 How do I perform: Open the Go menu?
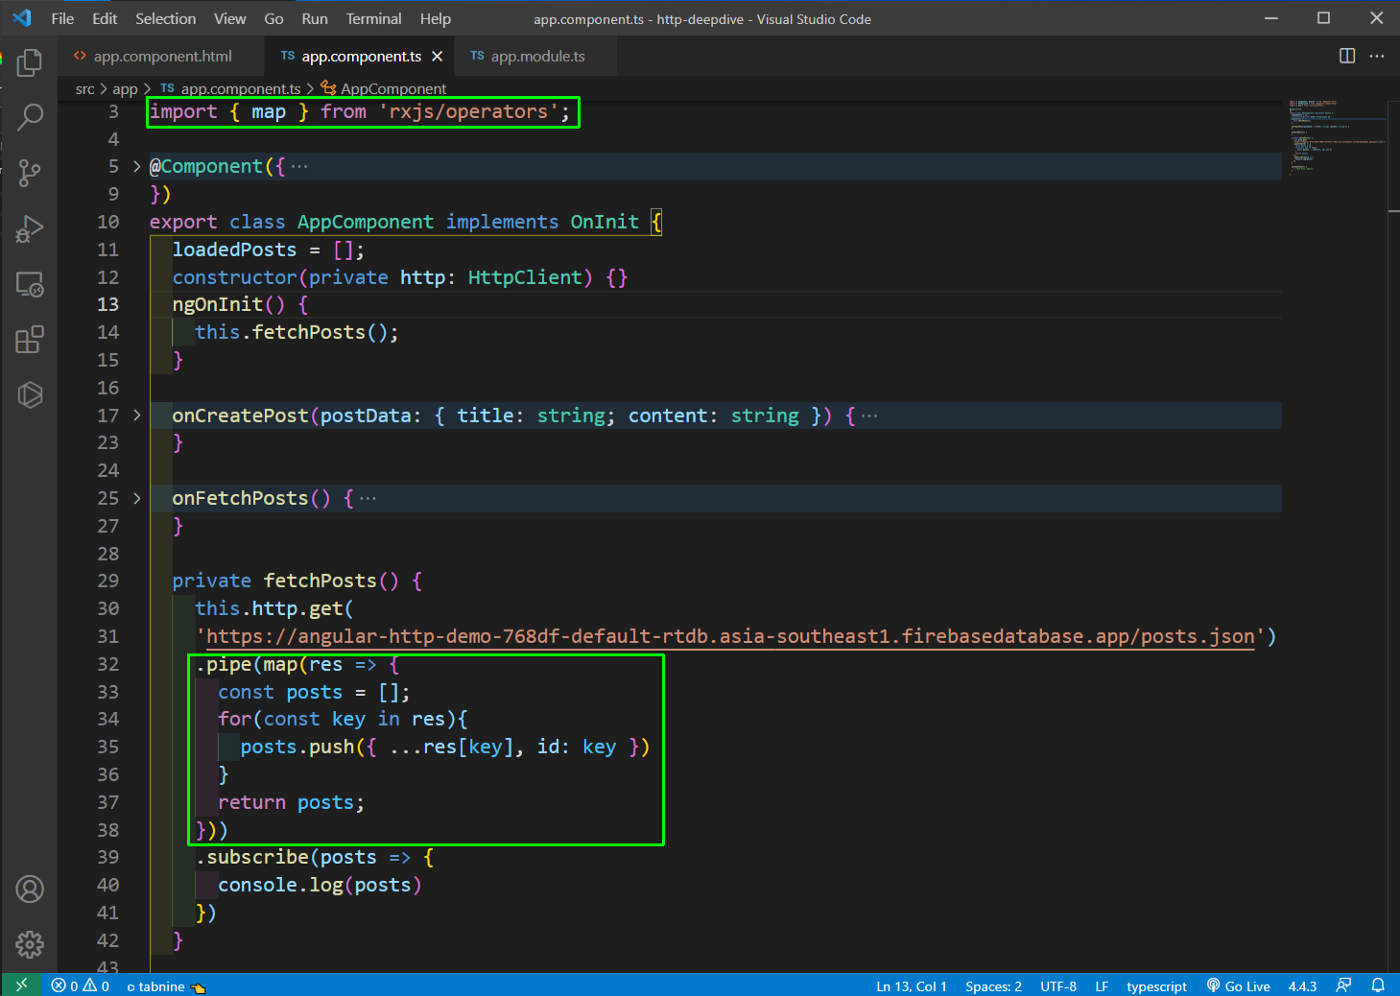pos(273,18)
